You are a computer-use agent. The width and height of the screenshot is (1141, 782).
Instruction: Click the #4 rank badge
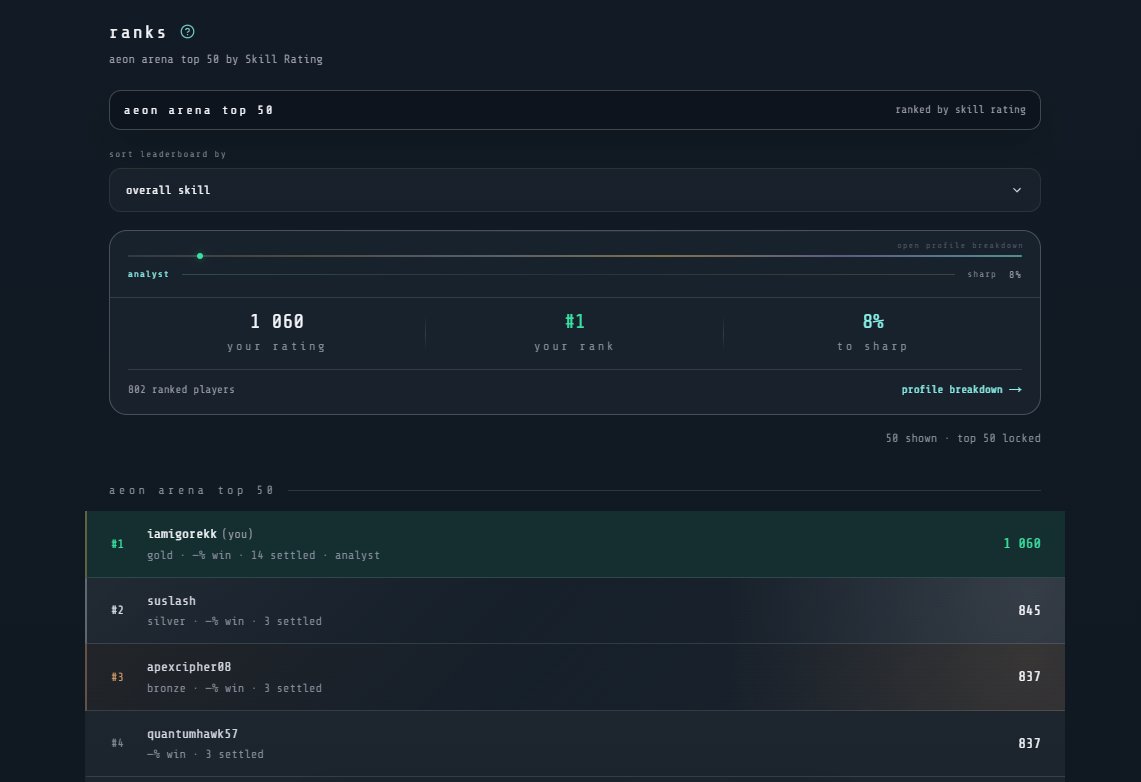117,743
